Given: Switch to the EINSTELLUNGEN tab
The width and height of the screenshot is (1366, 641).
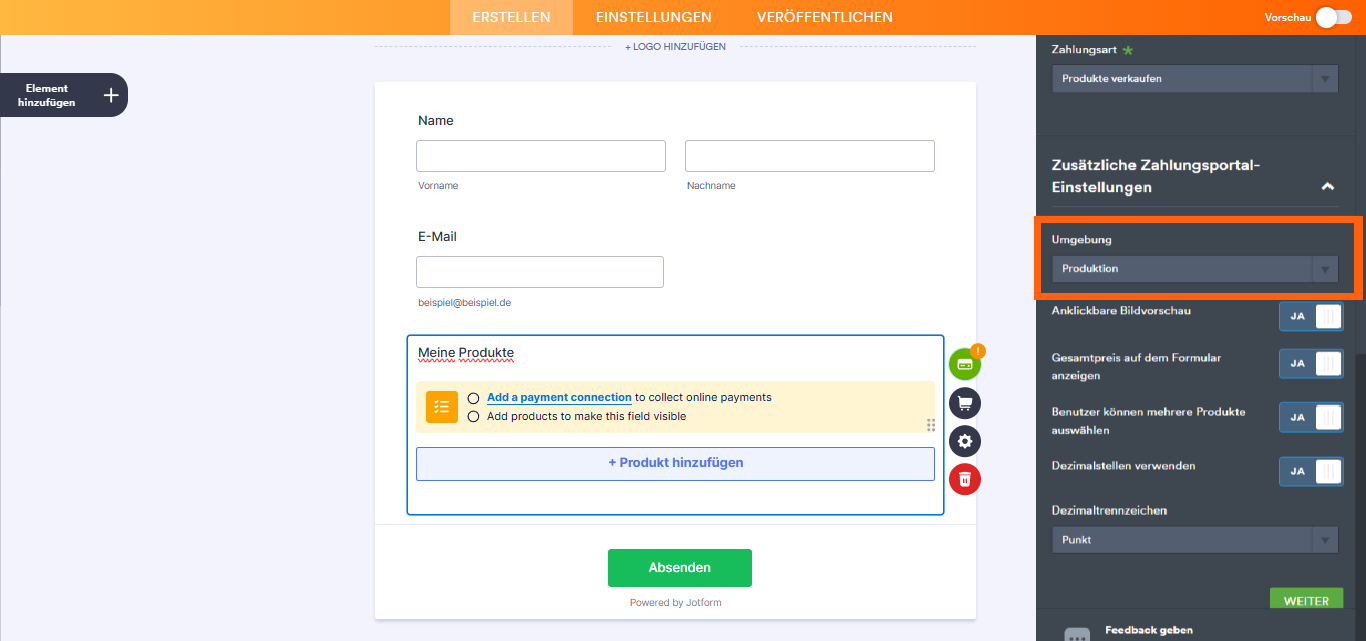Looking at the screenshot, I should click(x=653, y=17).
